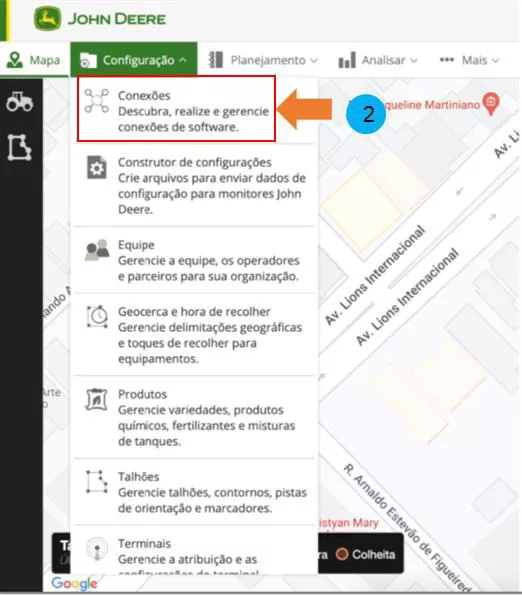Click the Terminais signal icon
This screenshot has width=522, height=595.
point(97,548)
